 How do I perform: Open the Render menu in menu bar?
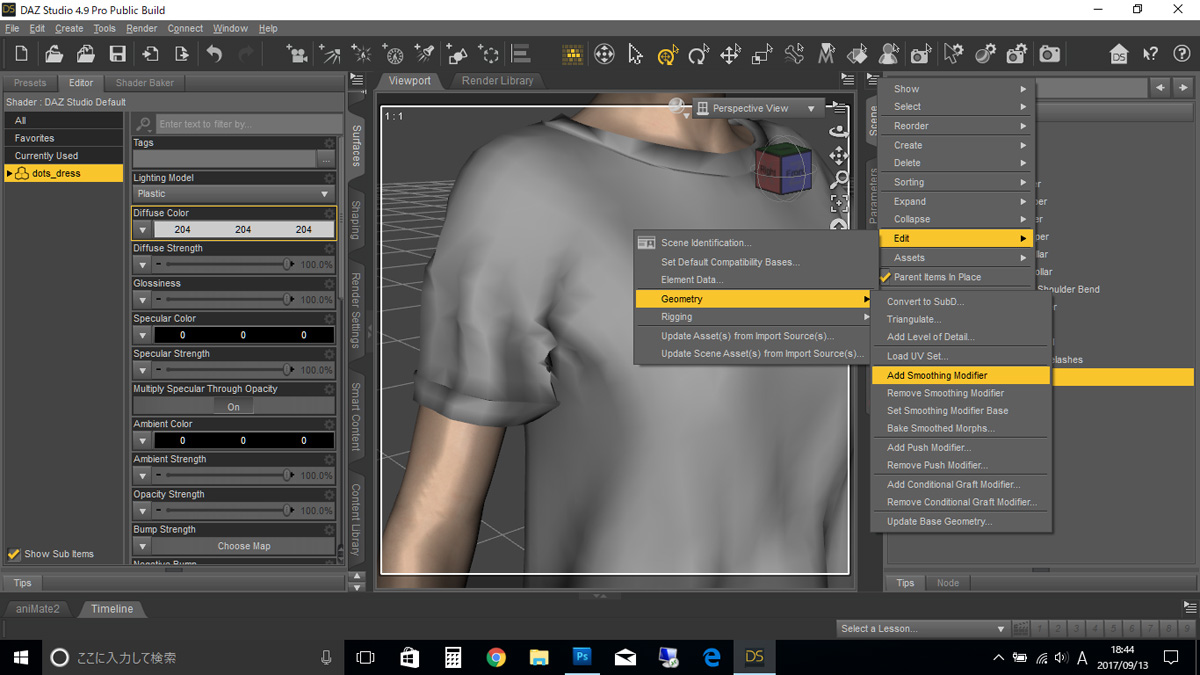pos(141,29)
